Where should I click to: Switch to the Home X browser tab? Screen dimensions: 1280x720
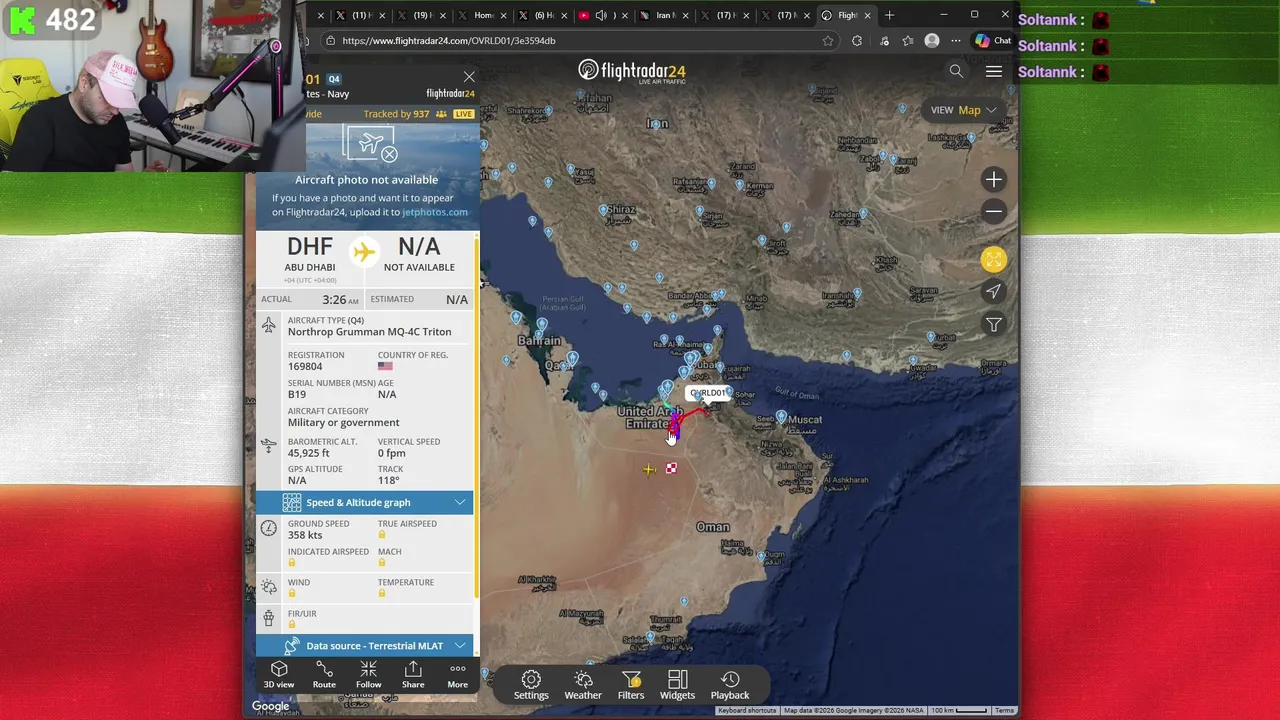pyautogui.click(x=483, y=15)
